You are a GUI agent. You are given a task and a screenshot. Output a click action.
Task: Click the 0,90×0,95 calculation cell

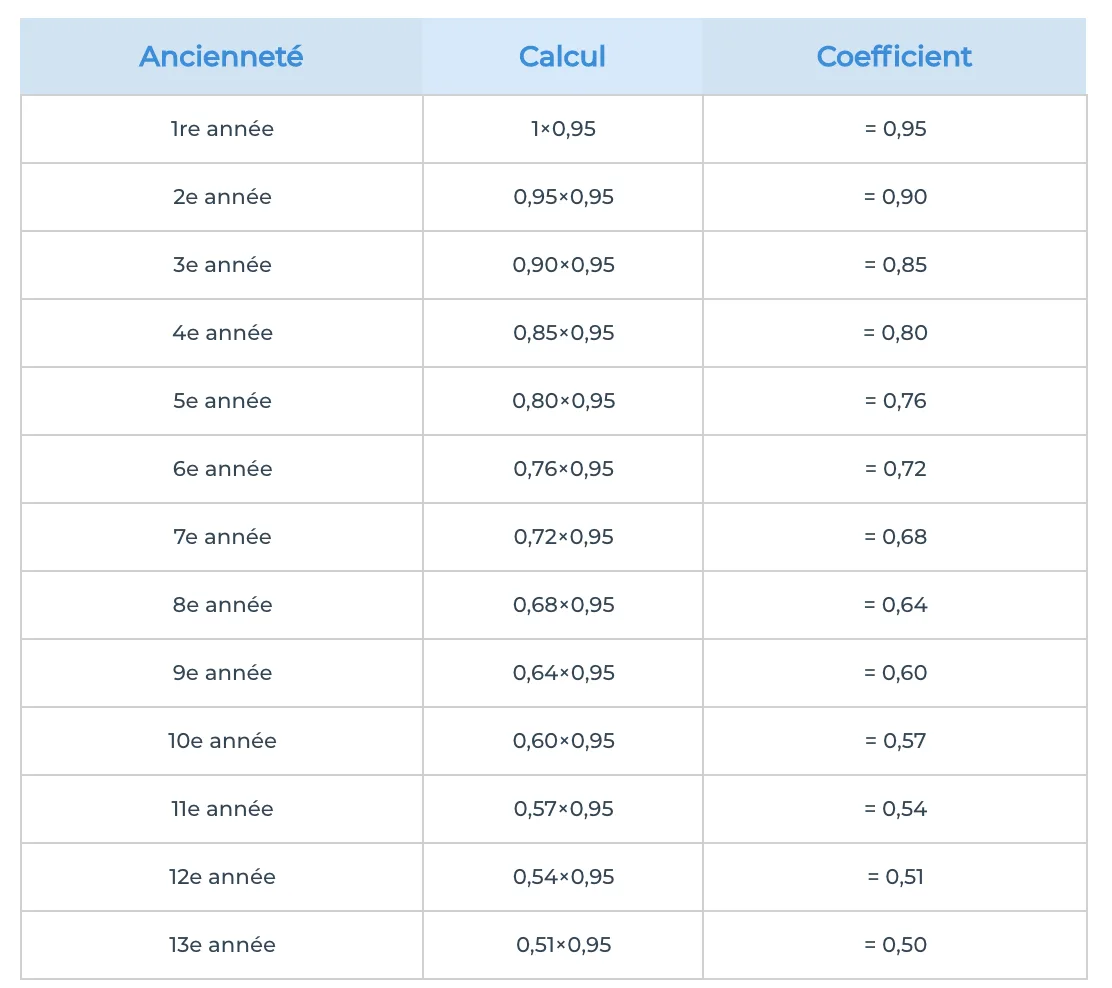pyautogui.click(x=563, y=265)
